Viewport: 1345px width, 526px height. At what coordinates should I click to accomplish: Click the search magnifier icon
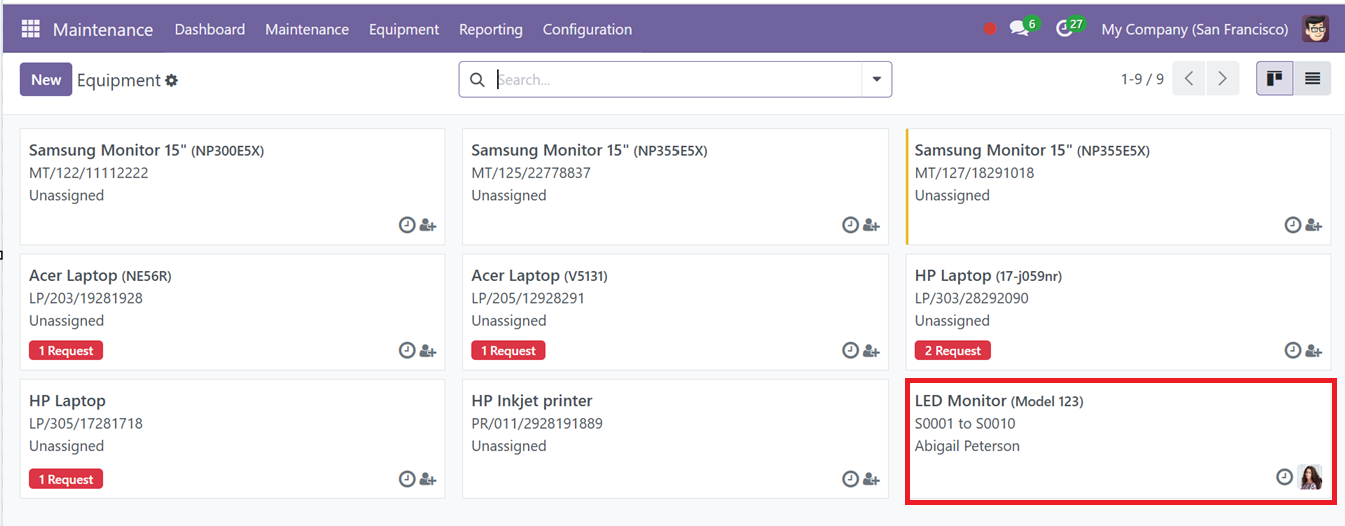pos(477,80)
